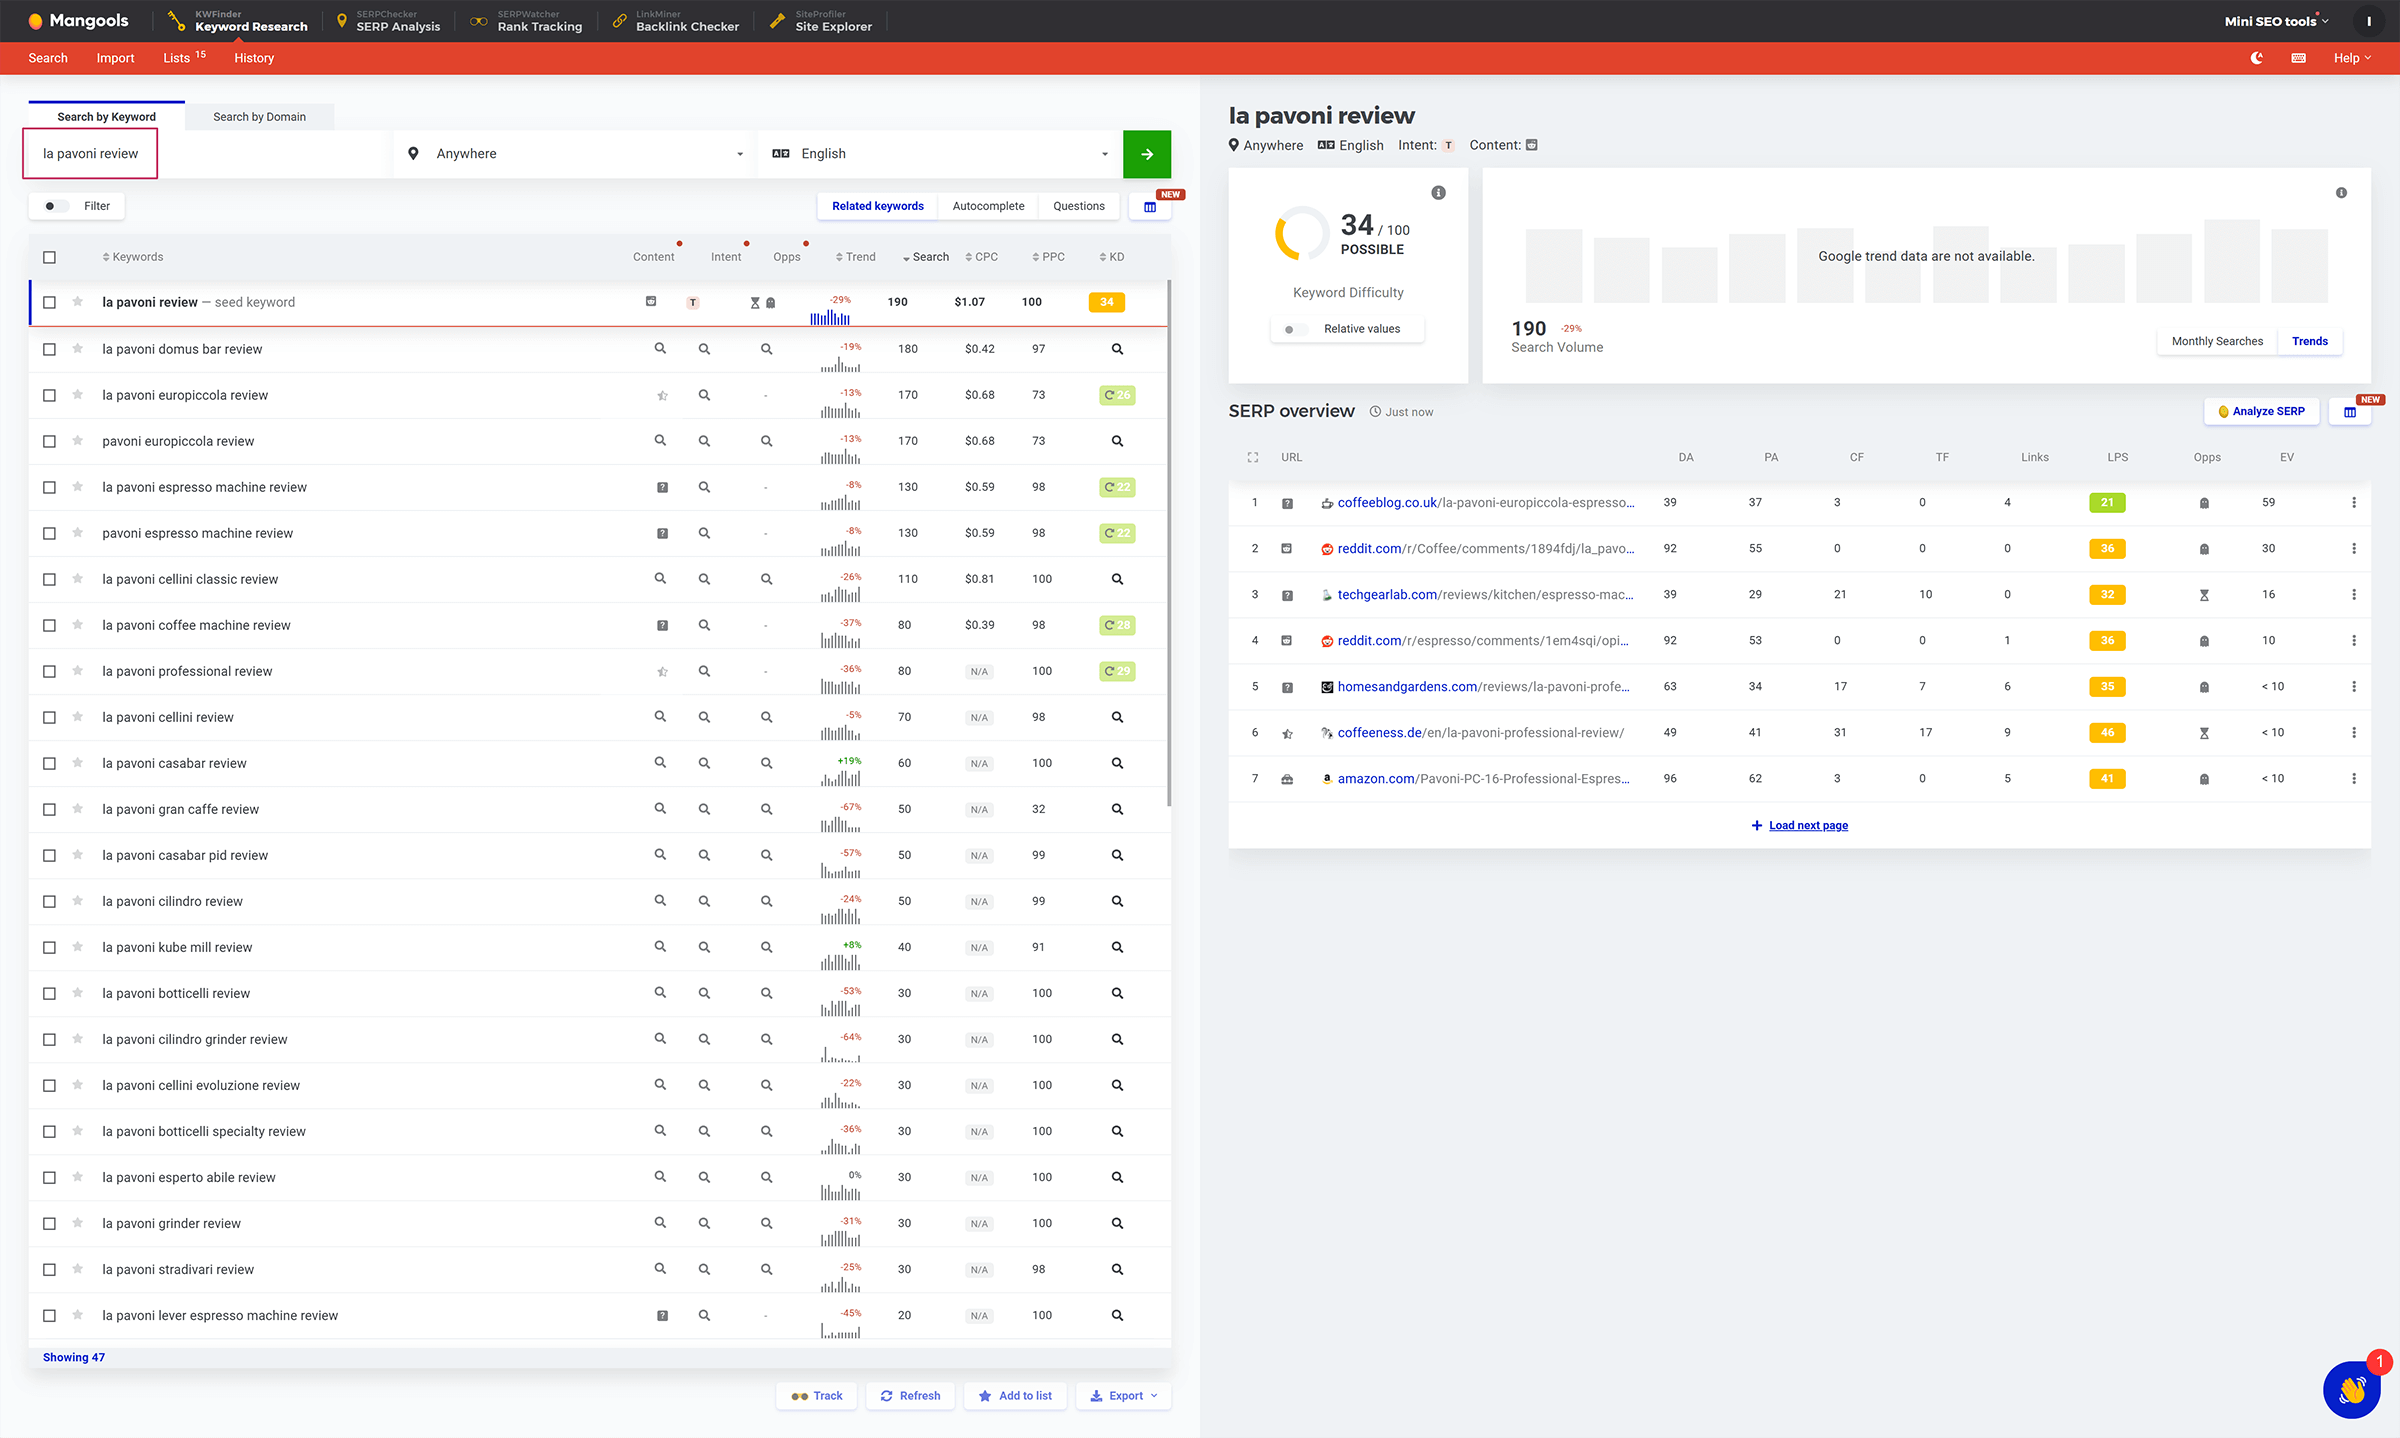2400x1438 pixels.
Task: Select the Questions tab
Action: click(1078, 206)
